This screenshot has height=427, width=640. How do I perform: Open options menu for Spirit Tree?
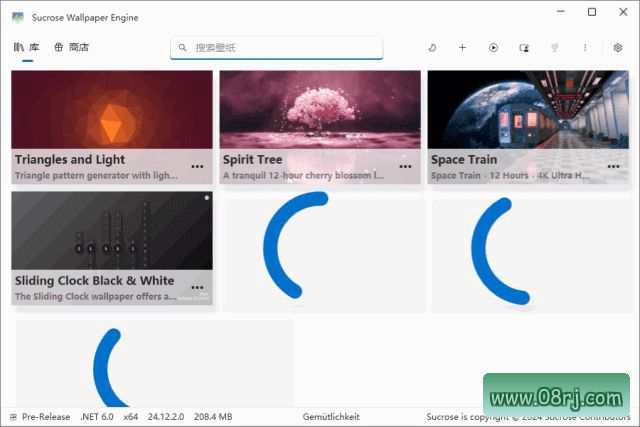(x=405, y=167)
